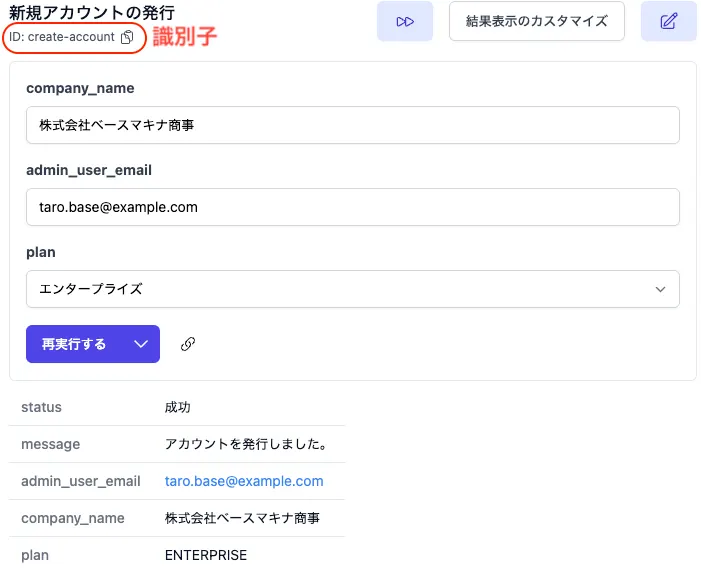Screen dimensions: 701x577
Task: Focus the admin_user_email input field
Action: pyautogui.click(x=353, y=207)
